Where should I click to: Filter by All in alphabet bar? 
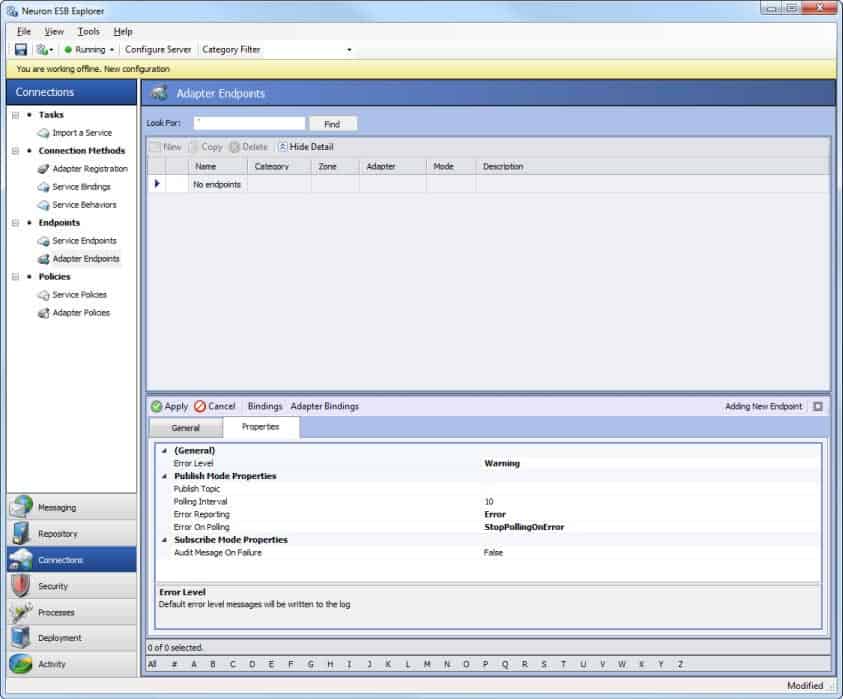pyautogui.click(x=153, y=664)
